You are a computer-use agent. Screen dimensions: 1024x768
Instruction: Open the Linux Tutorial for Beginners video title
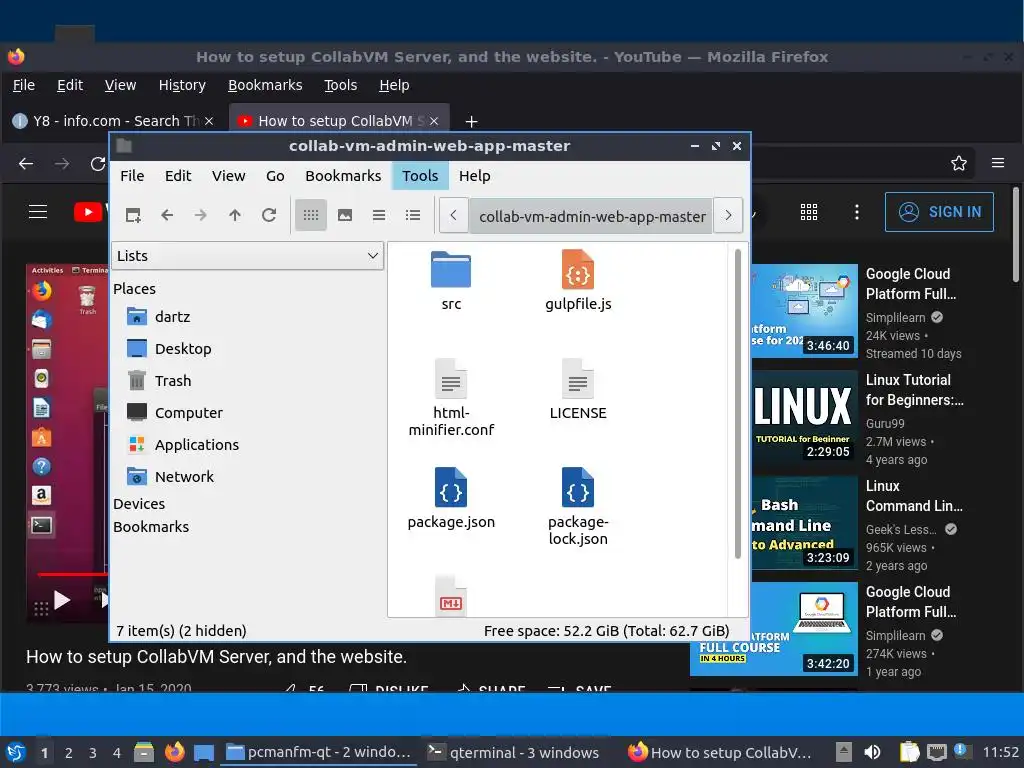(914, 390)
